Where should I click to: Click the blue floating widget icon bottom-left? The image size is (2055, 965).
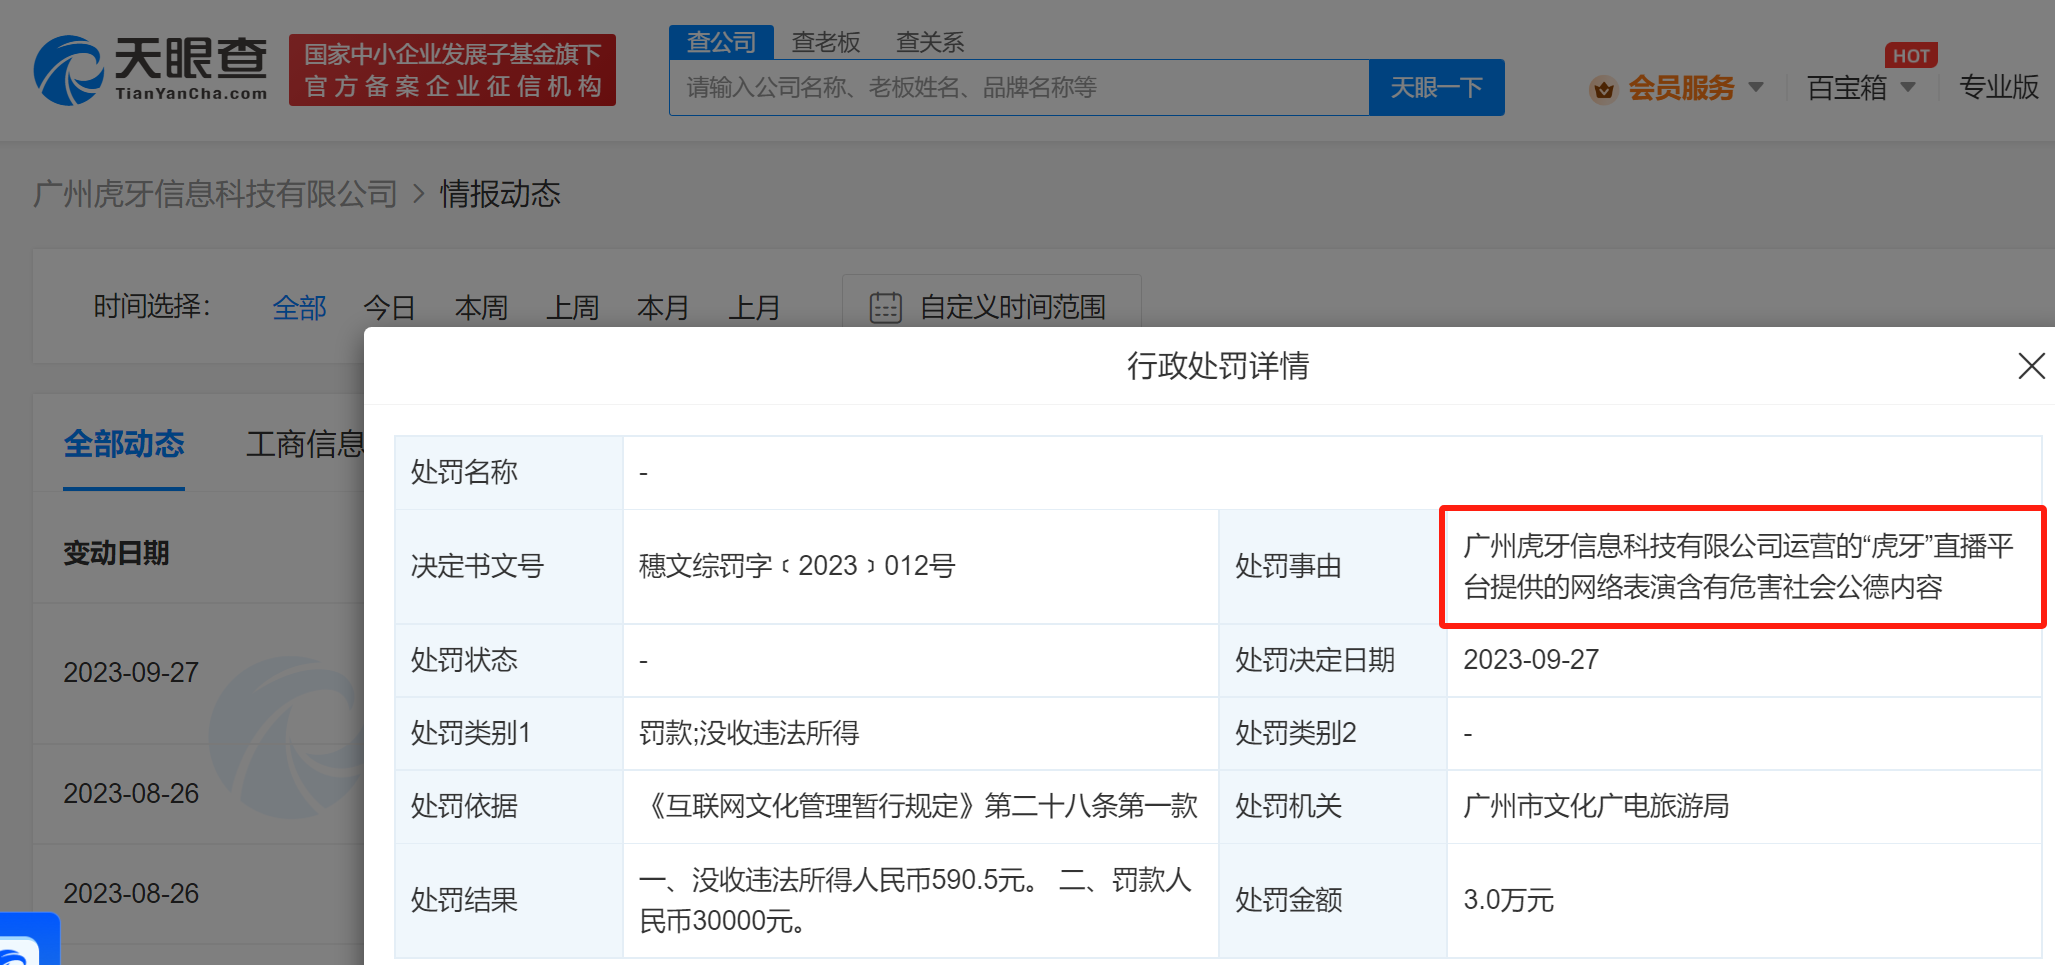point(28,940)
